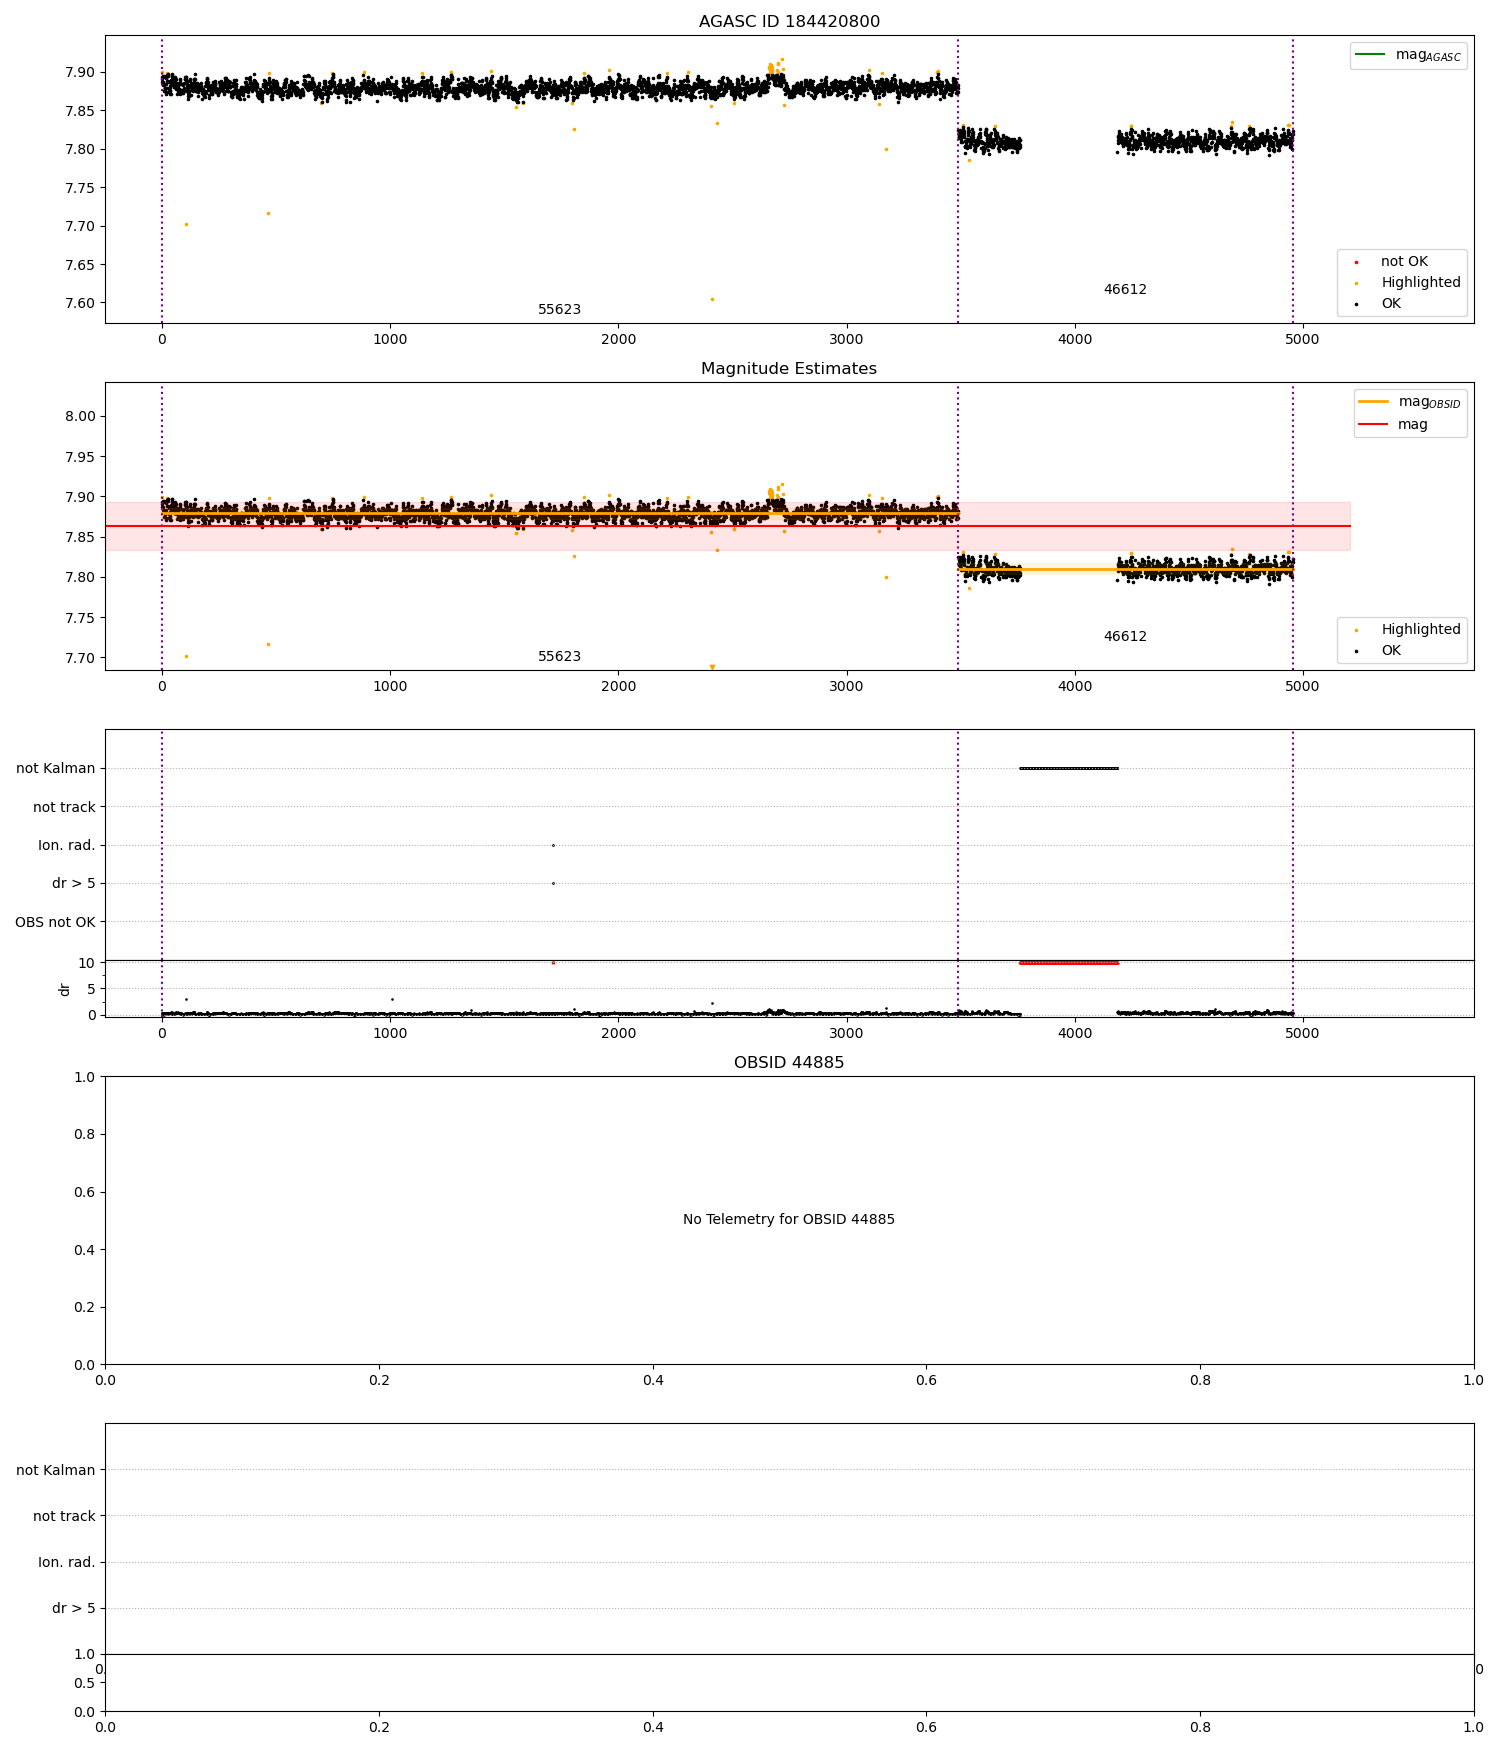Click the 46612 annotation in Magnitude Estimates plot

click(x=1125, y=637)
